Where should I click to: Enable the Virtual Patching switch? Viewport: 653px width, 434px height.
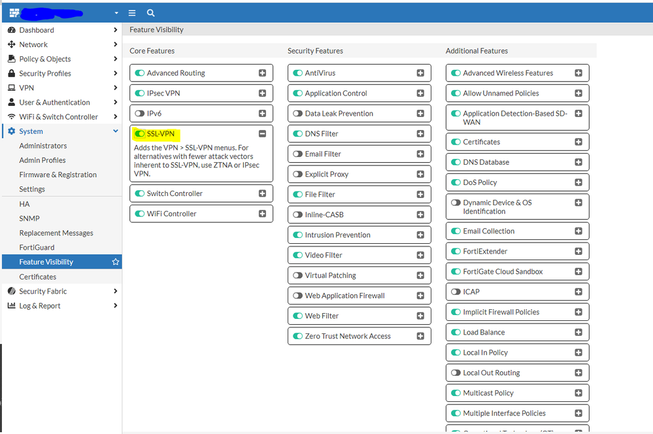point(298,275)
